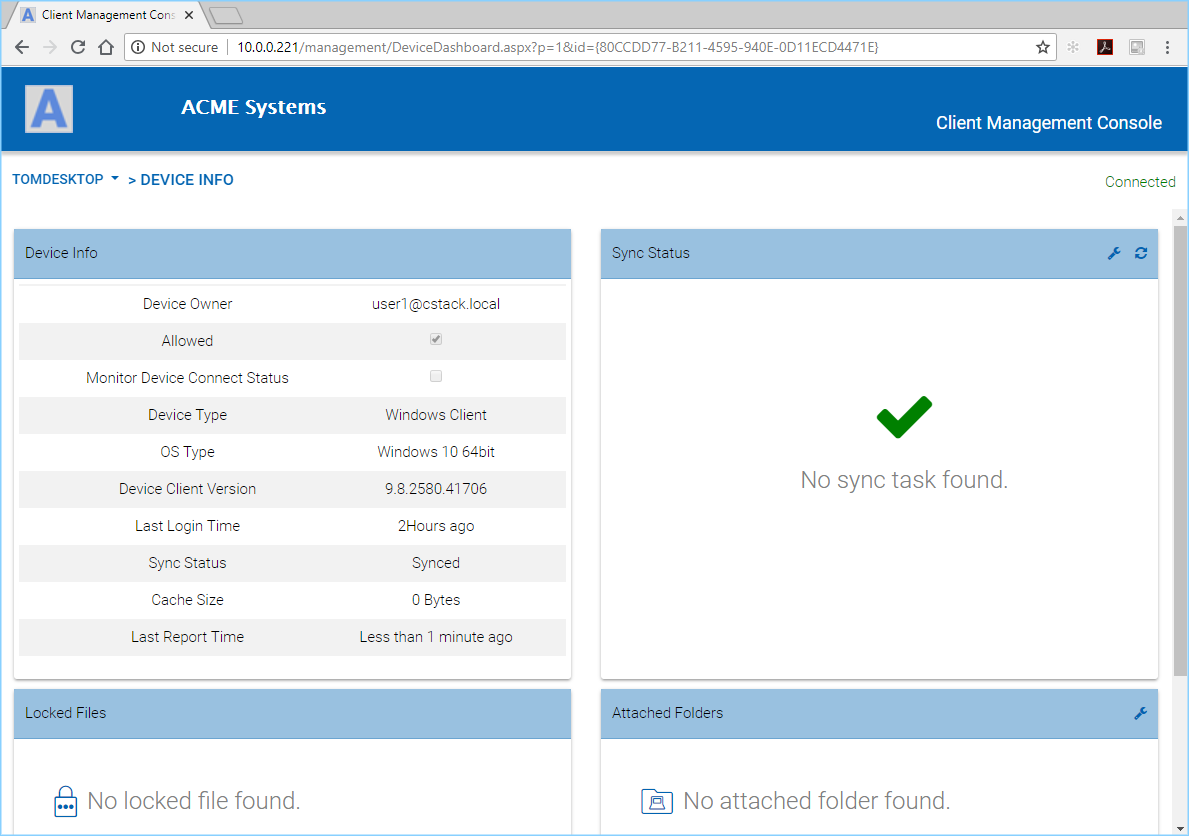Screen dimensions: 1189x836
Task: Enable Monitor Device Connect Status
Action: click(435, 376)
